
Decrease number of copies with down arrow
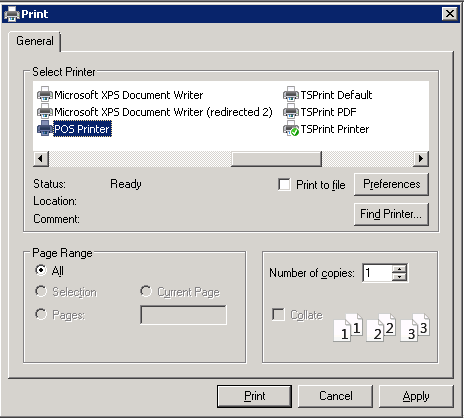(x=399, y=277)
